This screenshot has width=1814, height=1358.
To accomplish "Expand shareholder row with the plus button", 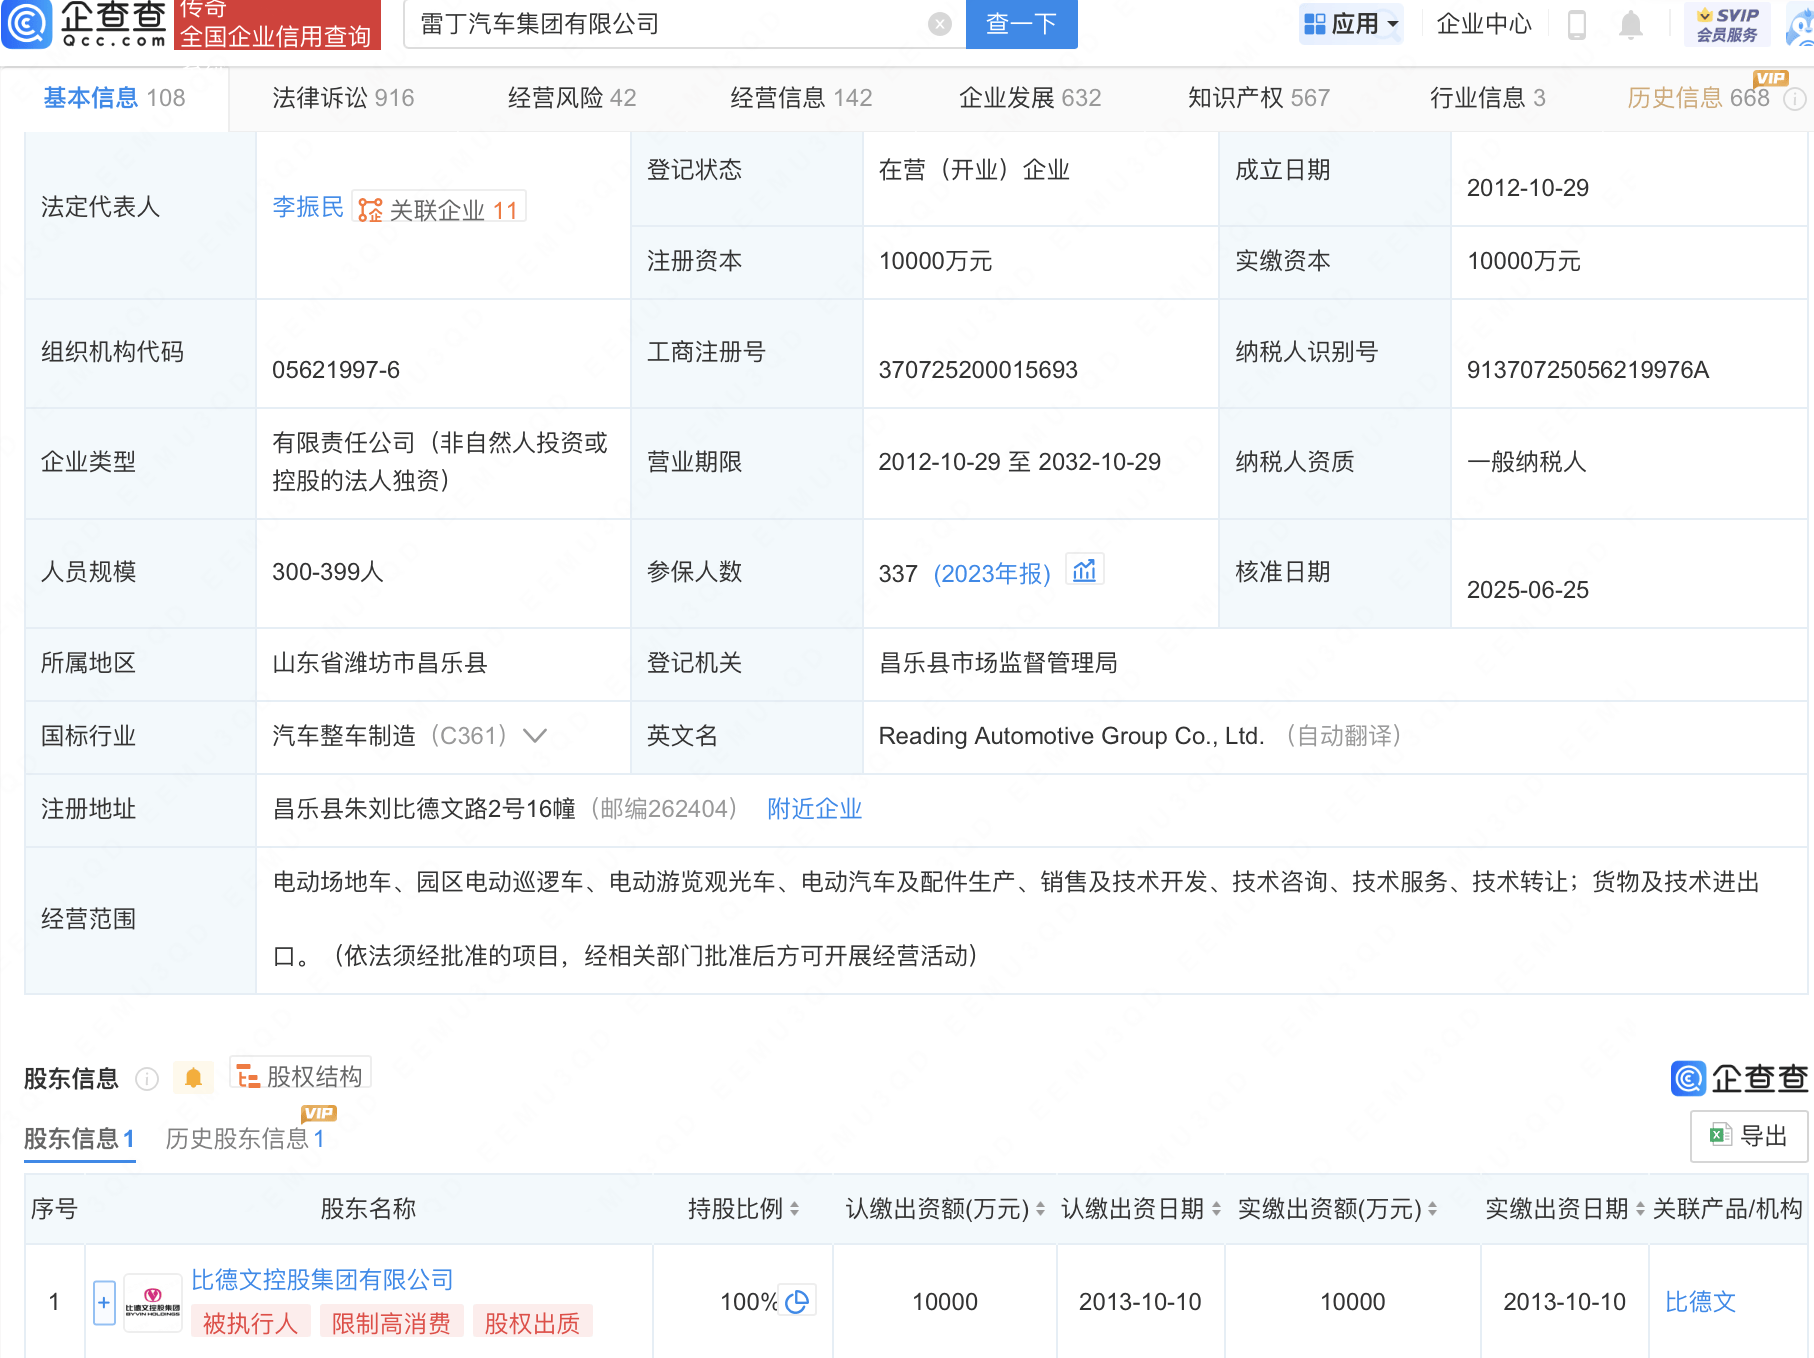I will pos(103,1301).
